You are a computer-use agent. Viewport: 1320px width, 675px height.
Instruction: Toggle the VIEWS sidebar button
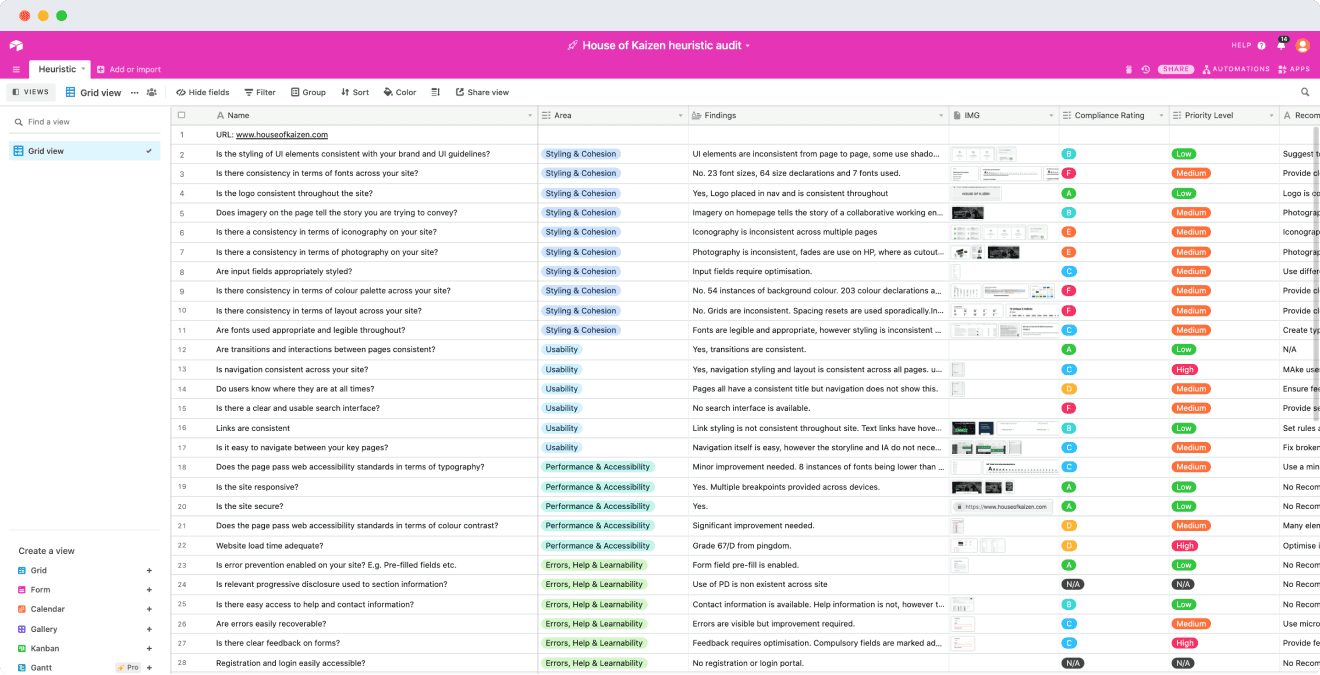click(x=30, y=92)
